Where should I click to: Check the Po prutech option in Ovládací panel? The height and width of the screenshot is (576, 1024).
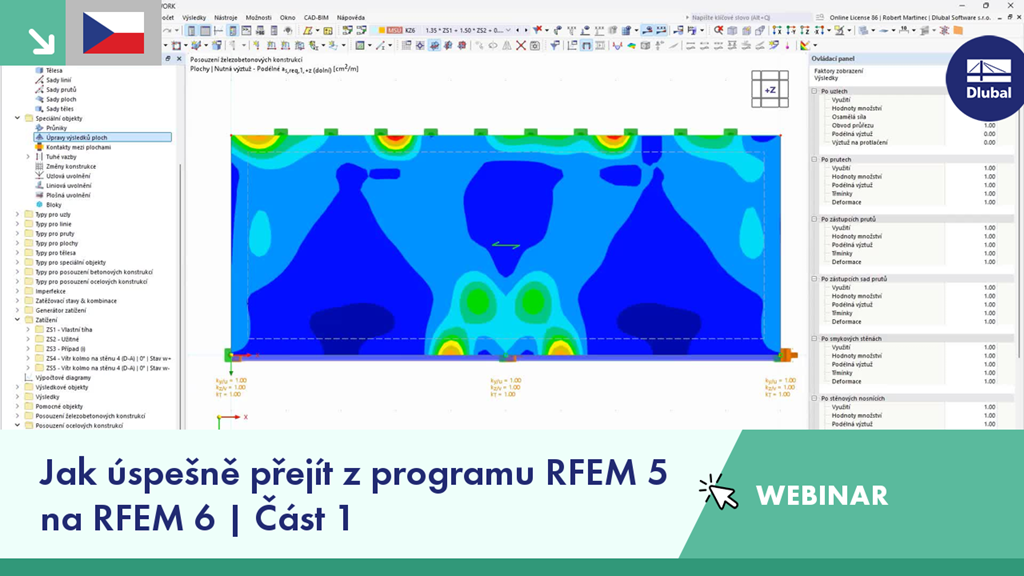pos(814,160)
